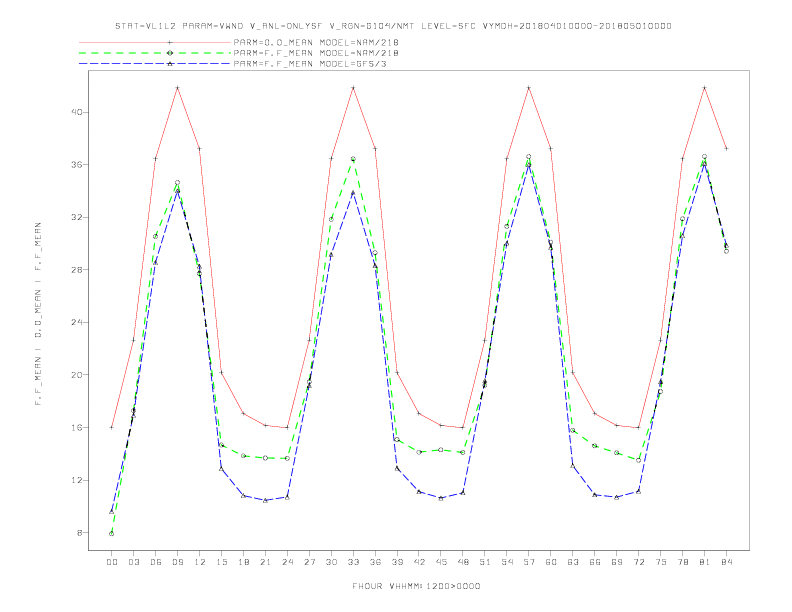Select legend entry PARM=F.F_MEAN MODEL=GFS/3
The image size is (792, 612).
(310, 64)
